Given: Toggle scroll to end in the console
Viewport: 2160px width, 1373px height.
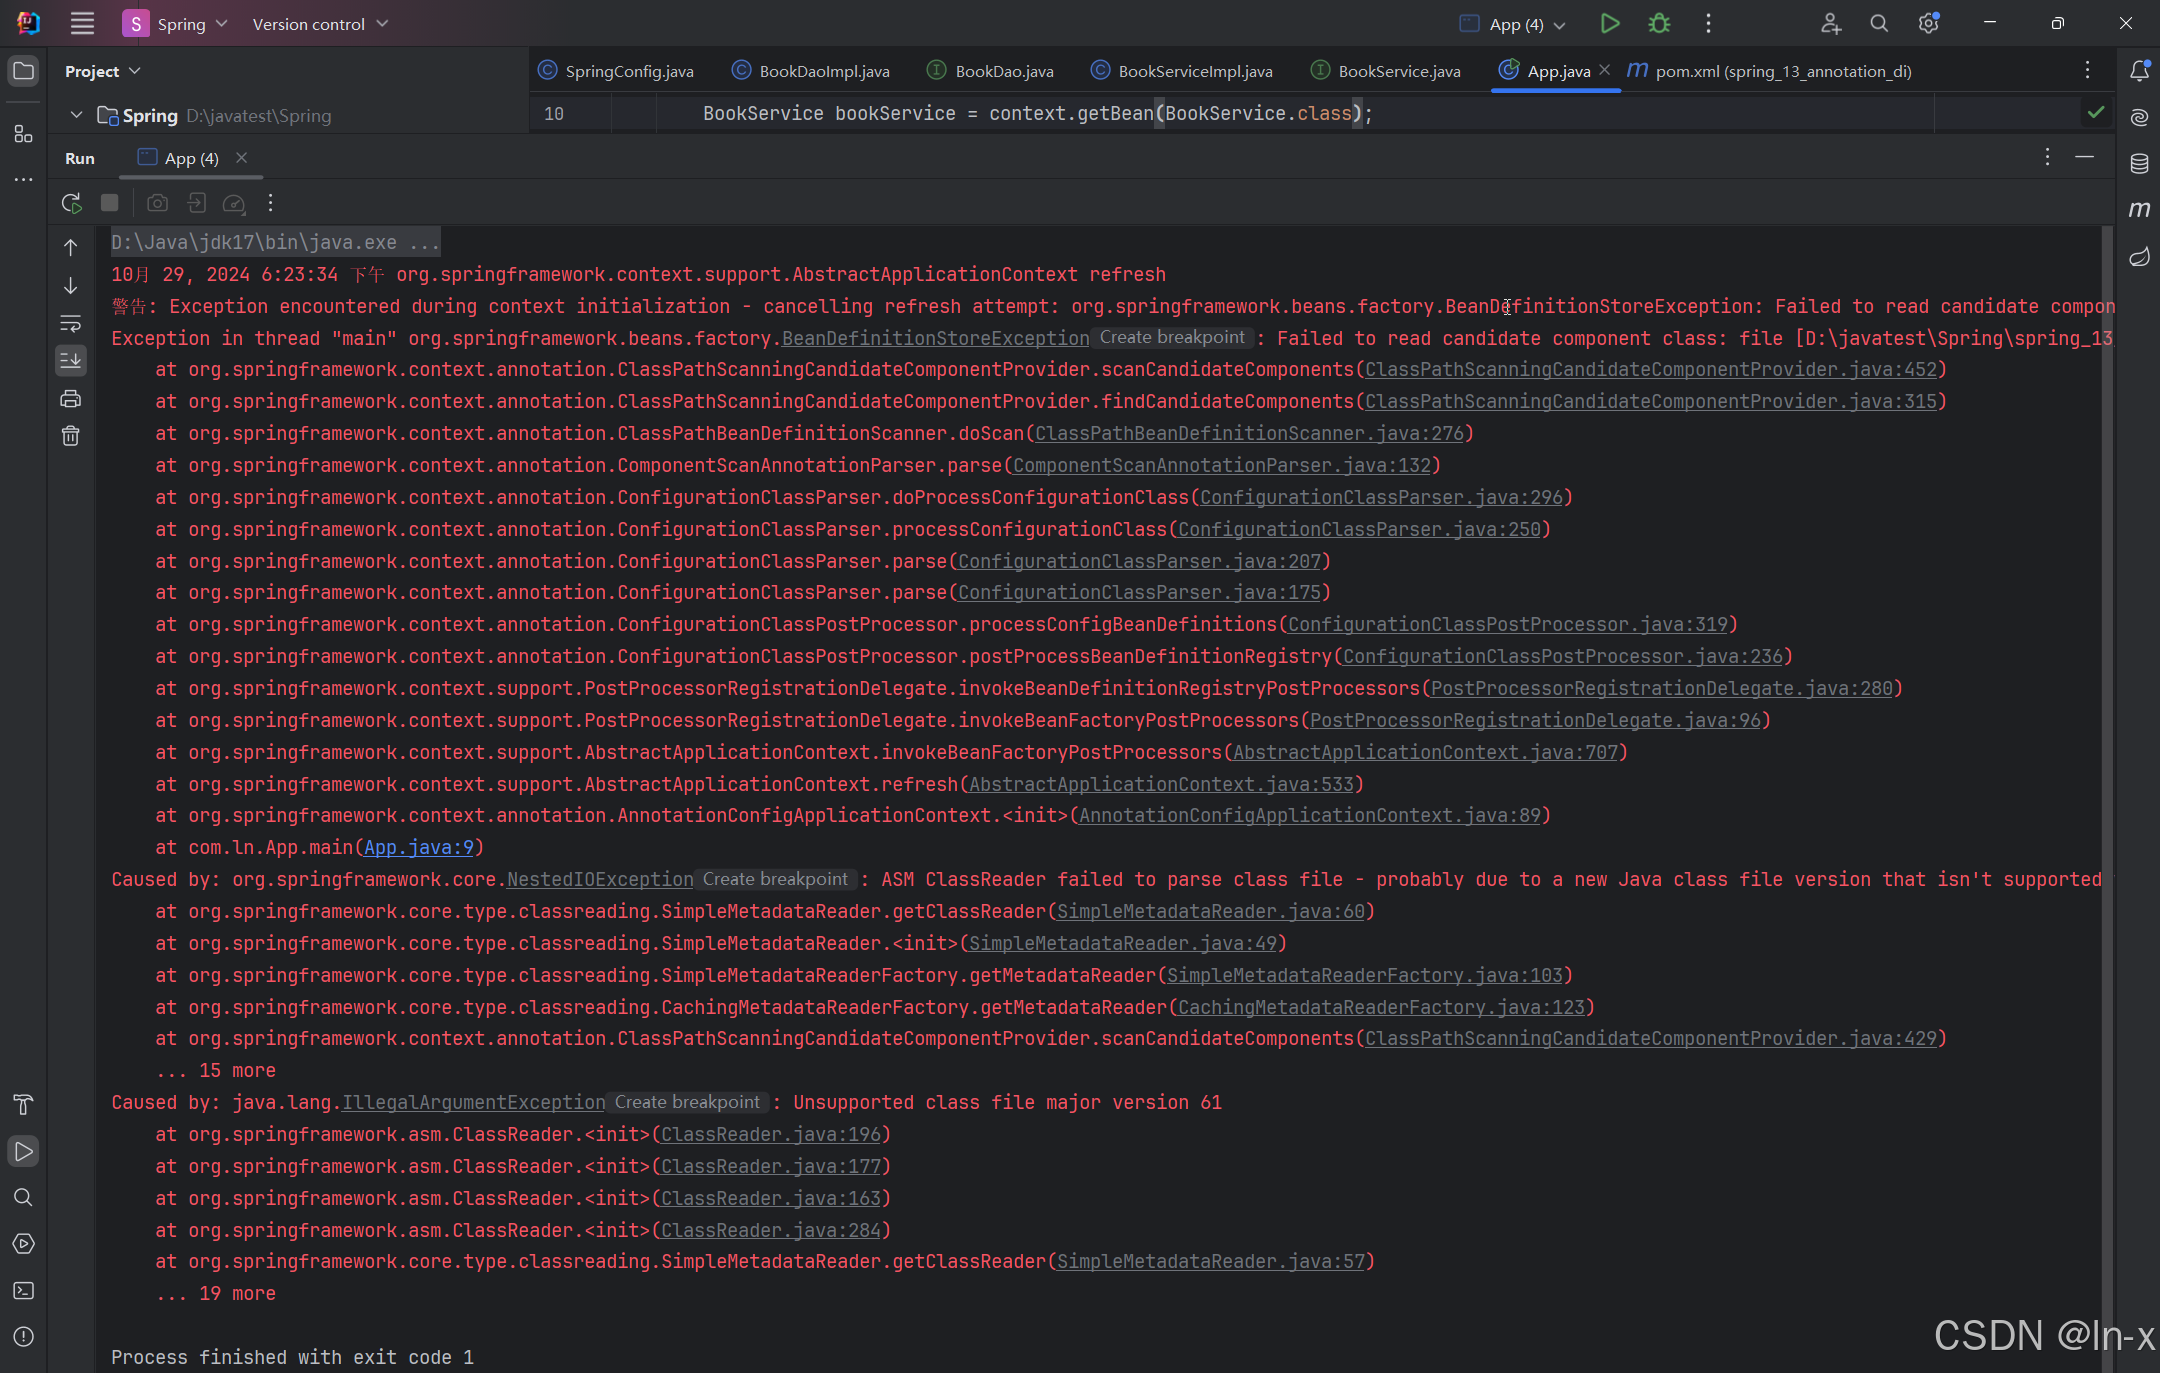Looking at the screenshot, I should point(71,361).
